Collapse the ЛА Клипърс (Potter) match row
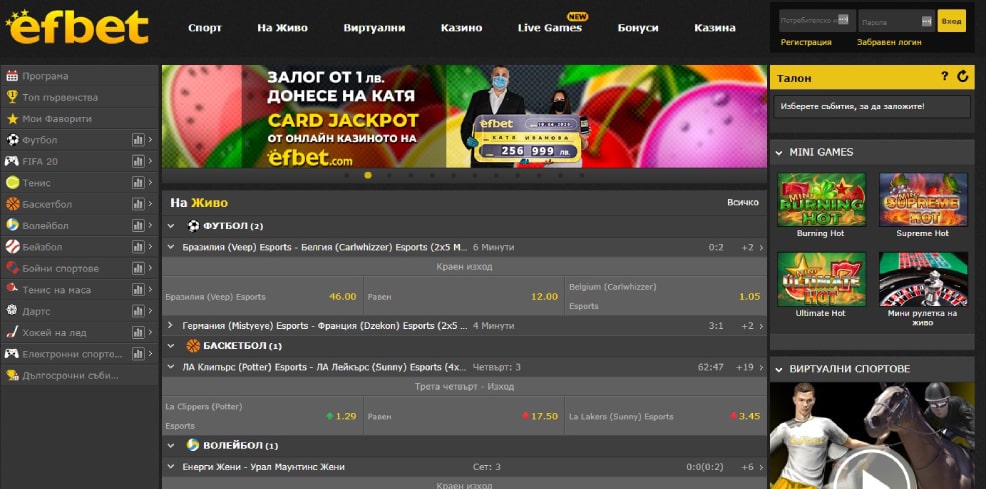Image resolution: width=986 pixels, height=489 pixels. pos(170,366)
